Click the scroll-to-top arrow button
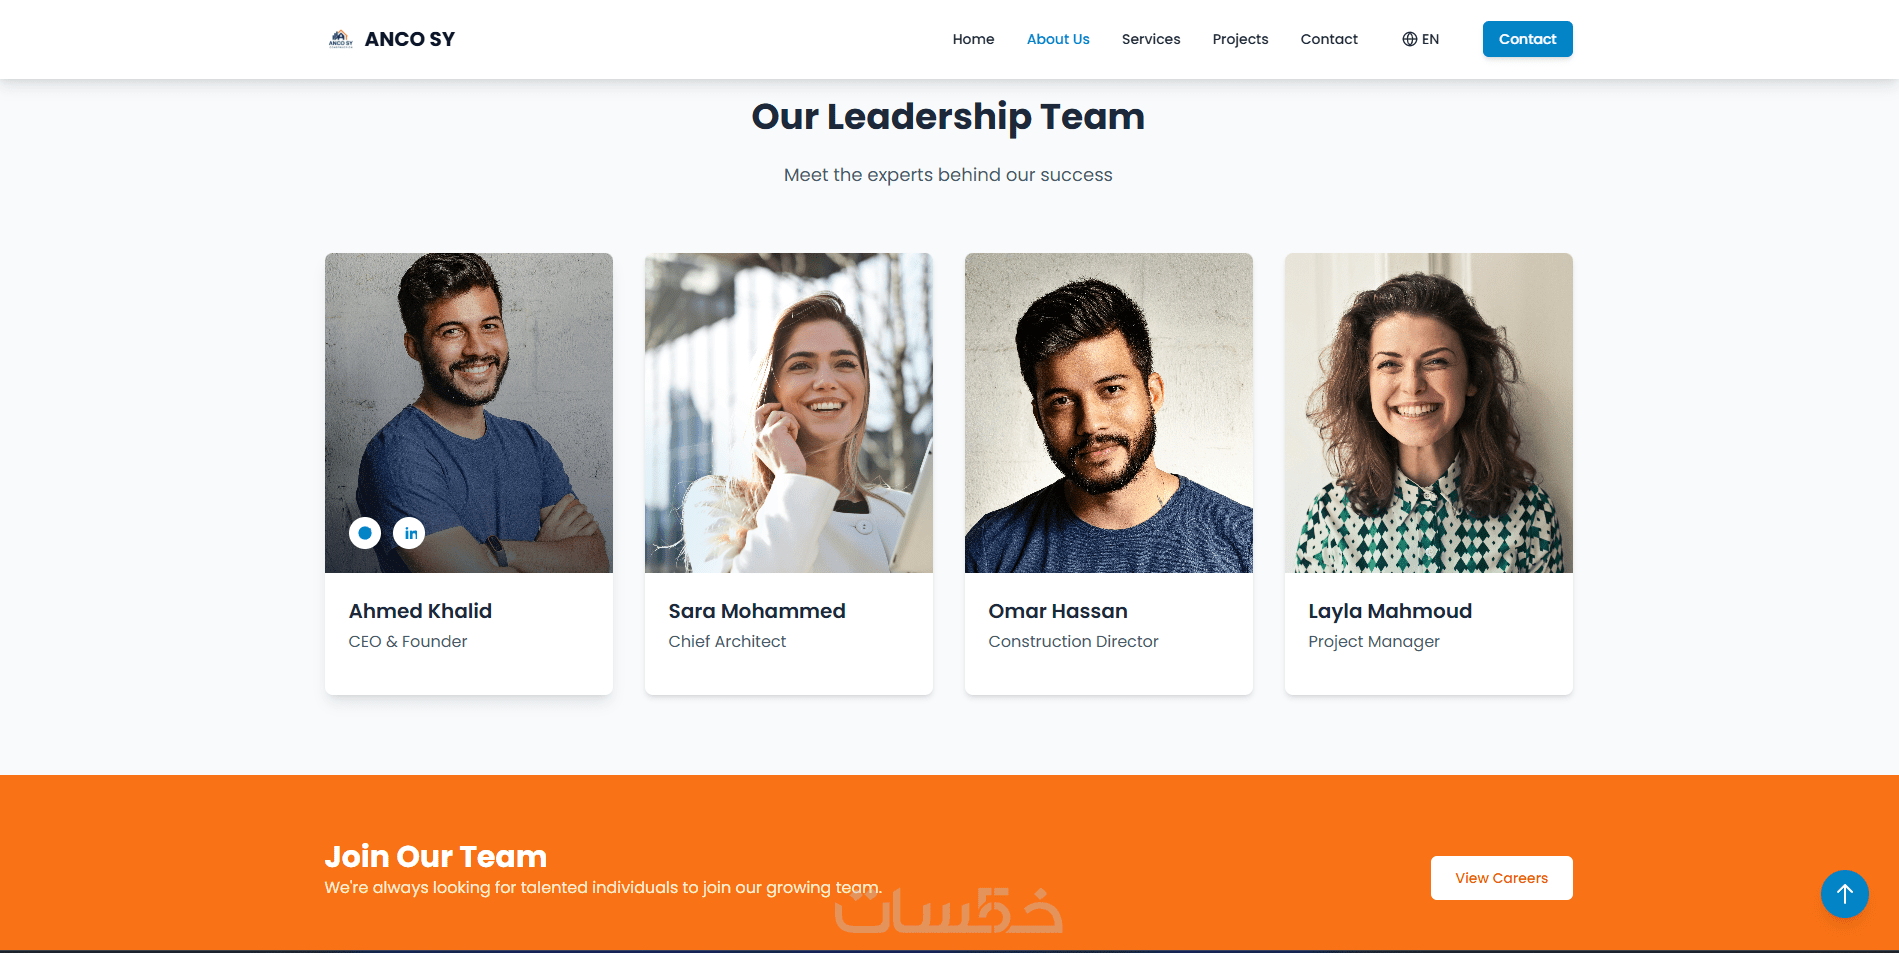The image size is (1899, 953). tap(1845, 894)
